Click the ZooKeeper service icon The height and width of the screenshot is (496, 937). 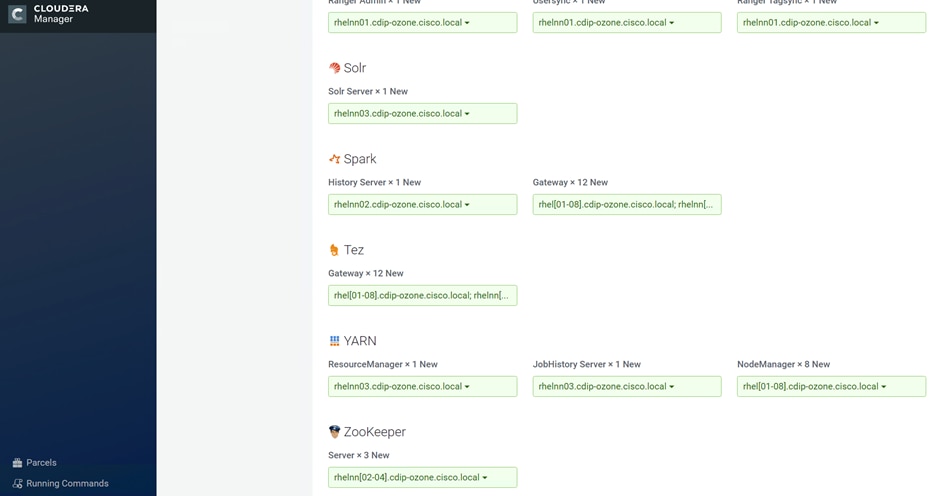[x=334, y=431]
